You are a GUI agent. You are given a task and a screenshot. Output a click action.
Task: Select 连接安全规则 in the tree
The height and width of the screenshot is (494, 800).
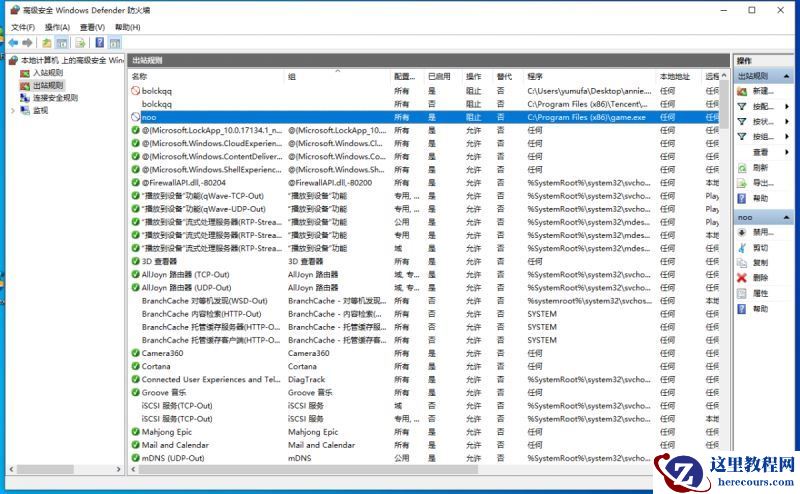tap(55, 97)
